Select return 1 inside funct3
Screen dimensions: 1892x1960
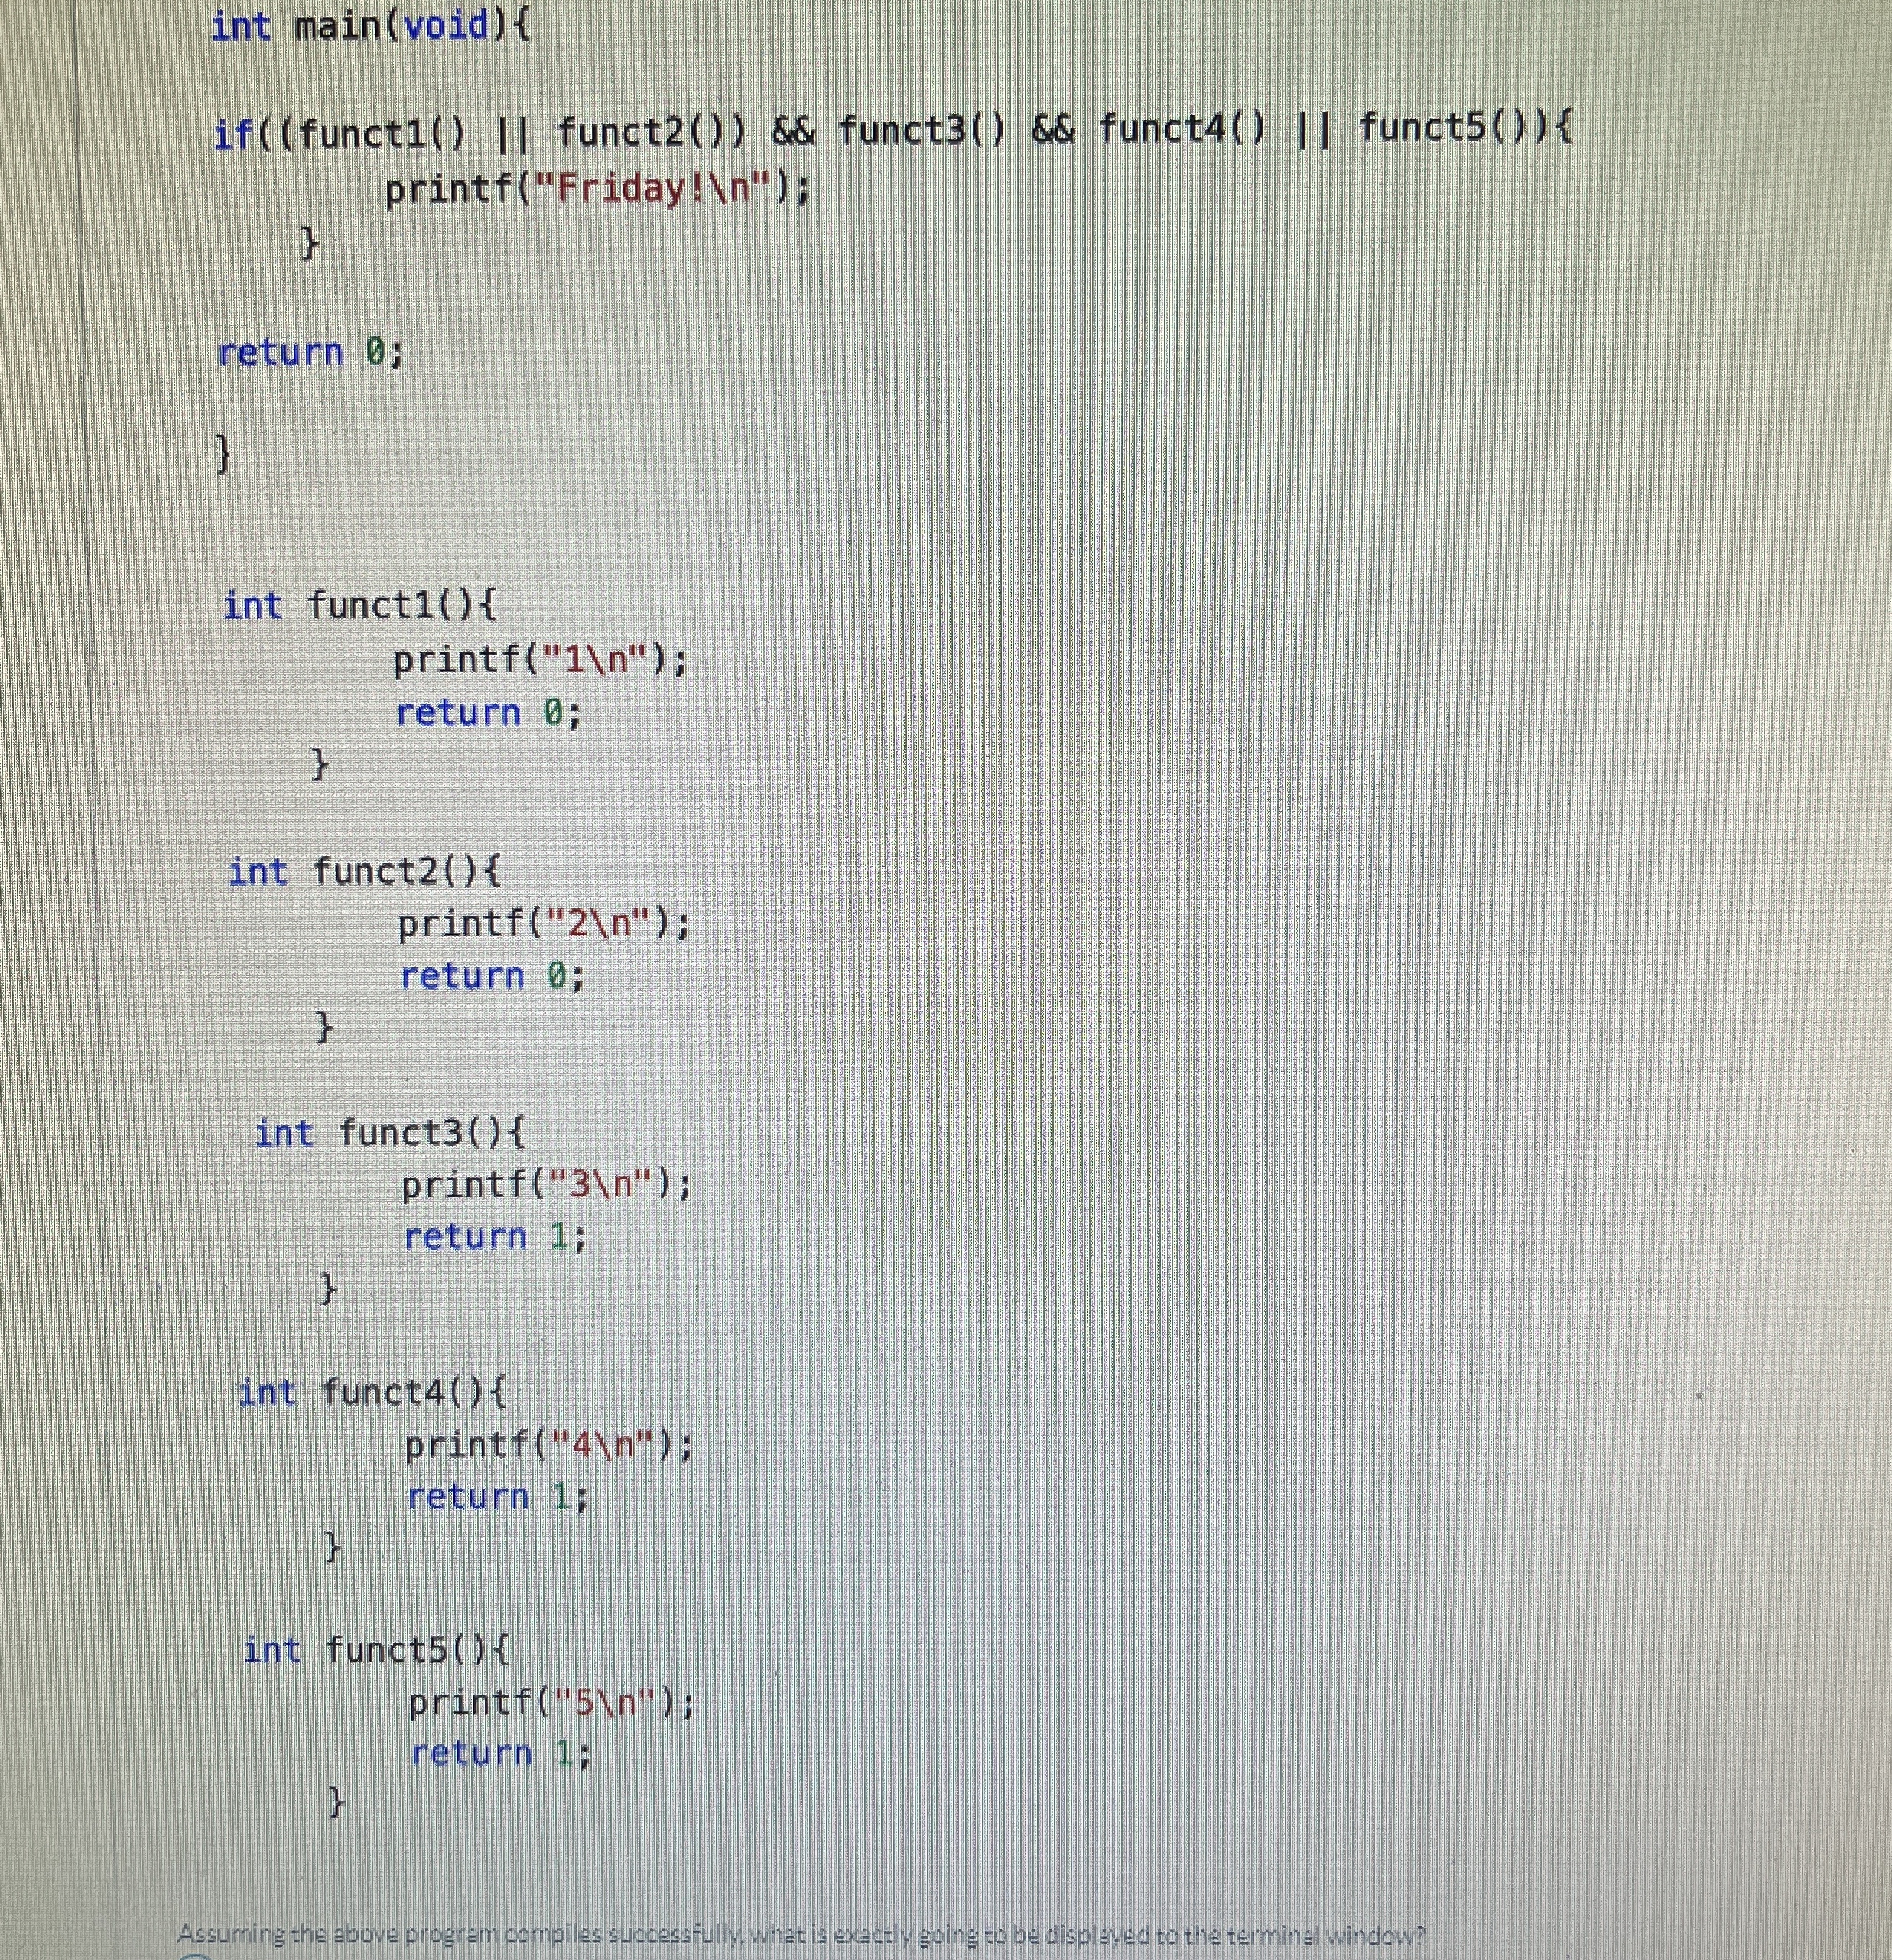495,1237
